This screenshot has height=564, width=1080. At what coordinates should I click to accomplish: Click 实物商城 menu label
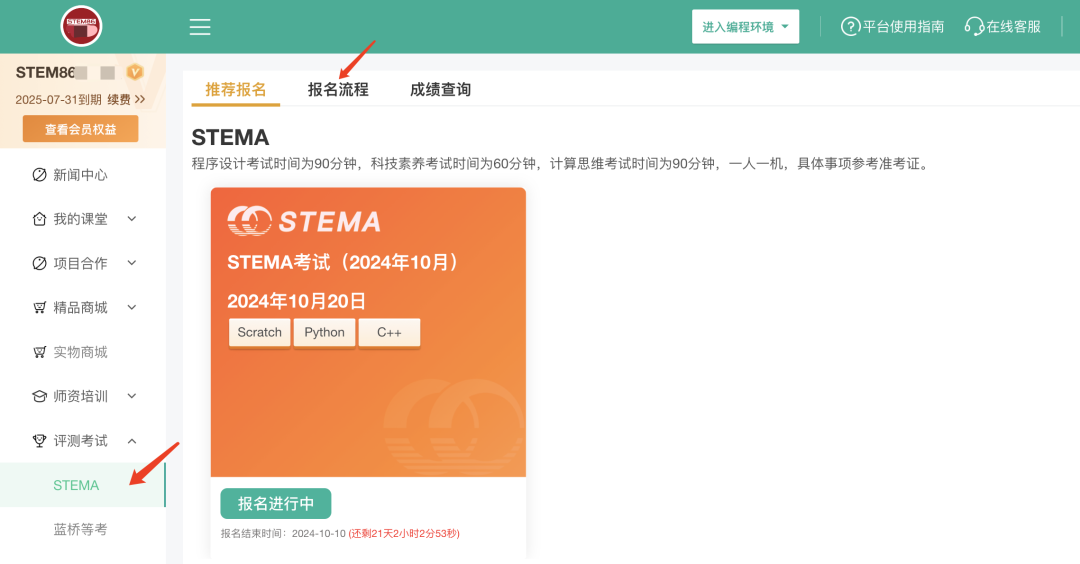(81, 352)
